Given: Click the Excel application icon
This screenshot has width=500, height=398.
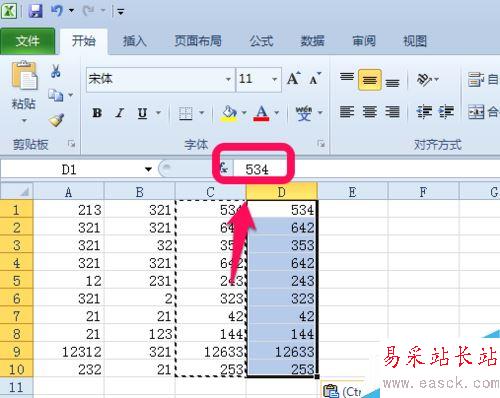Looking at the screenshot, I should (9, 11).
